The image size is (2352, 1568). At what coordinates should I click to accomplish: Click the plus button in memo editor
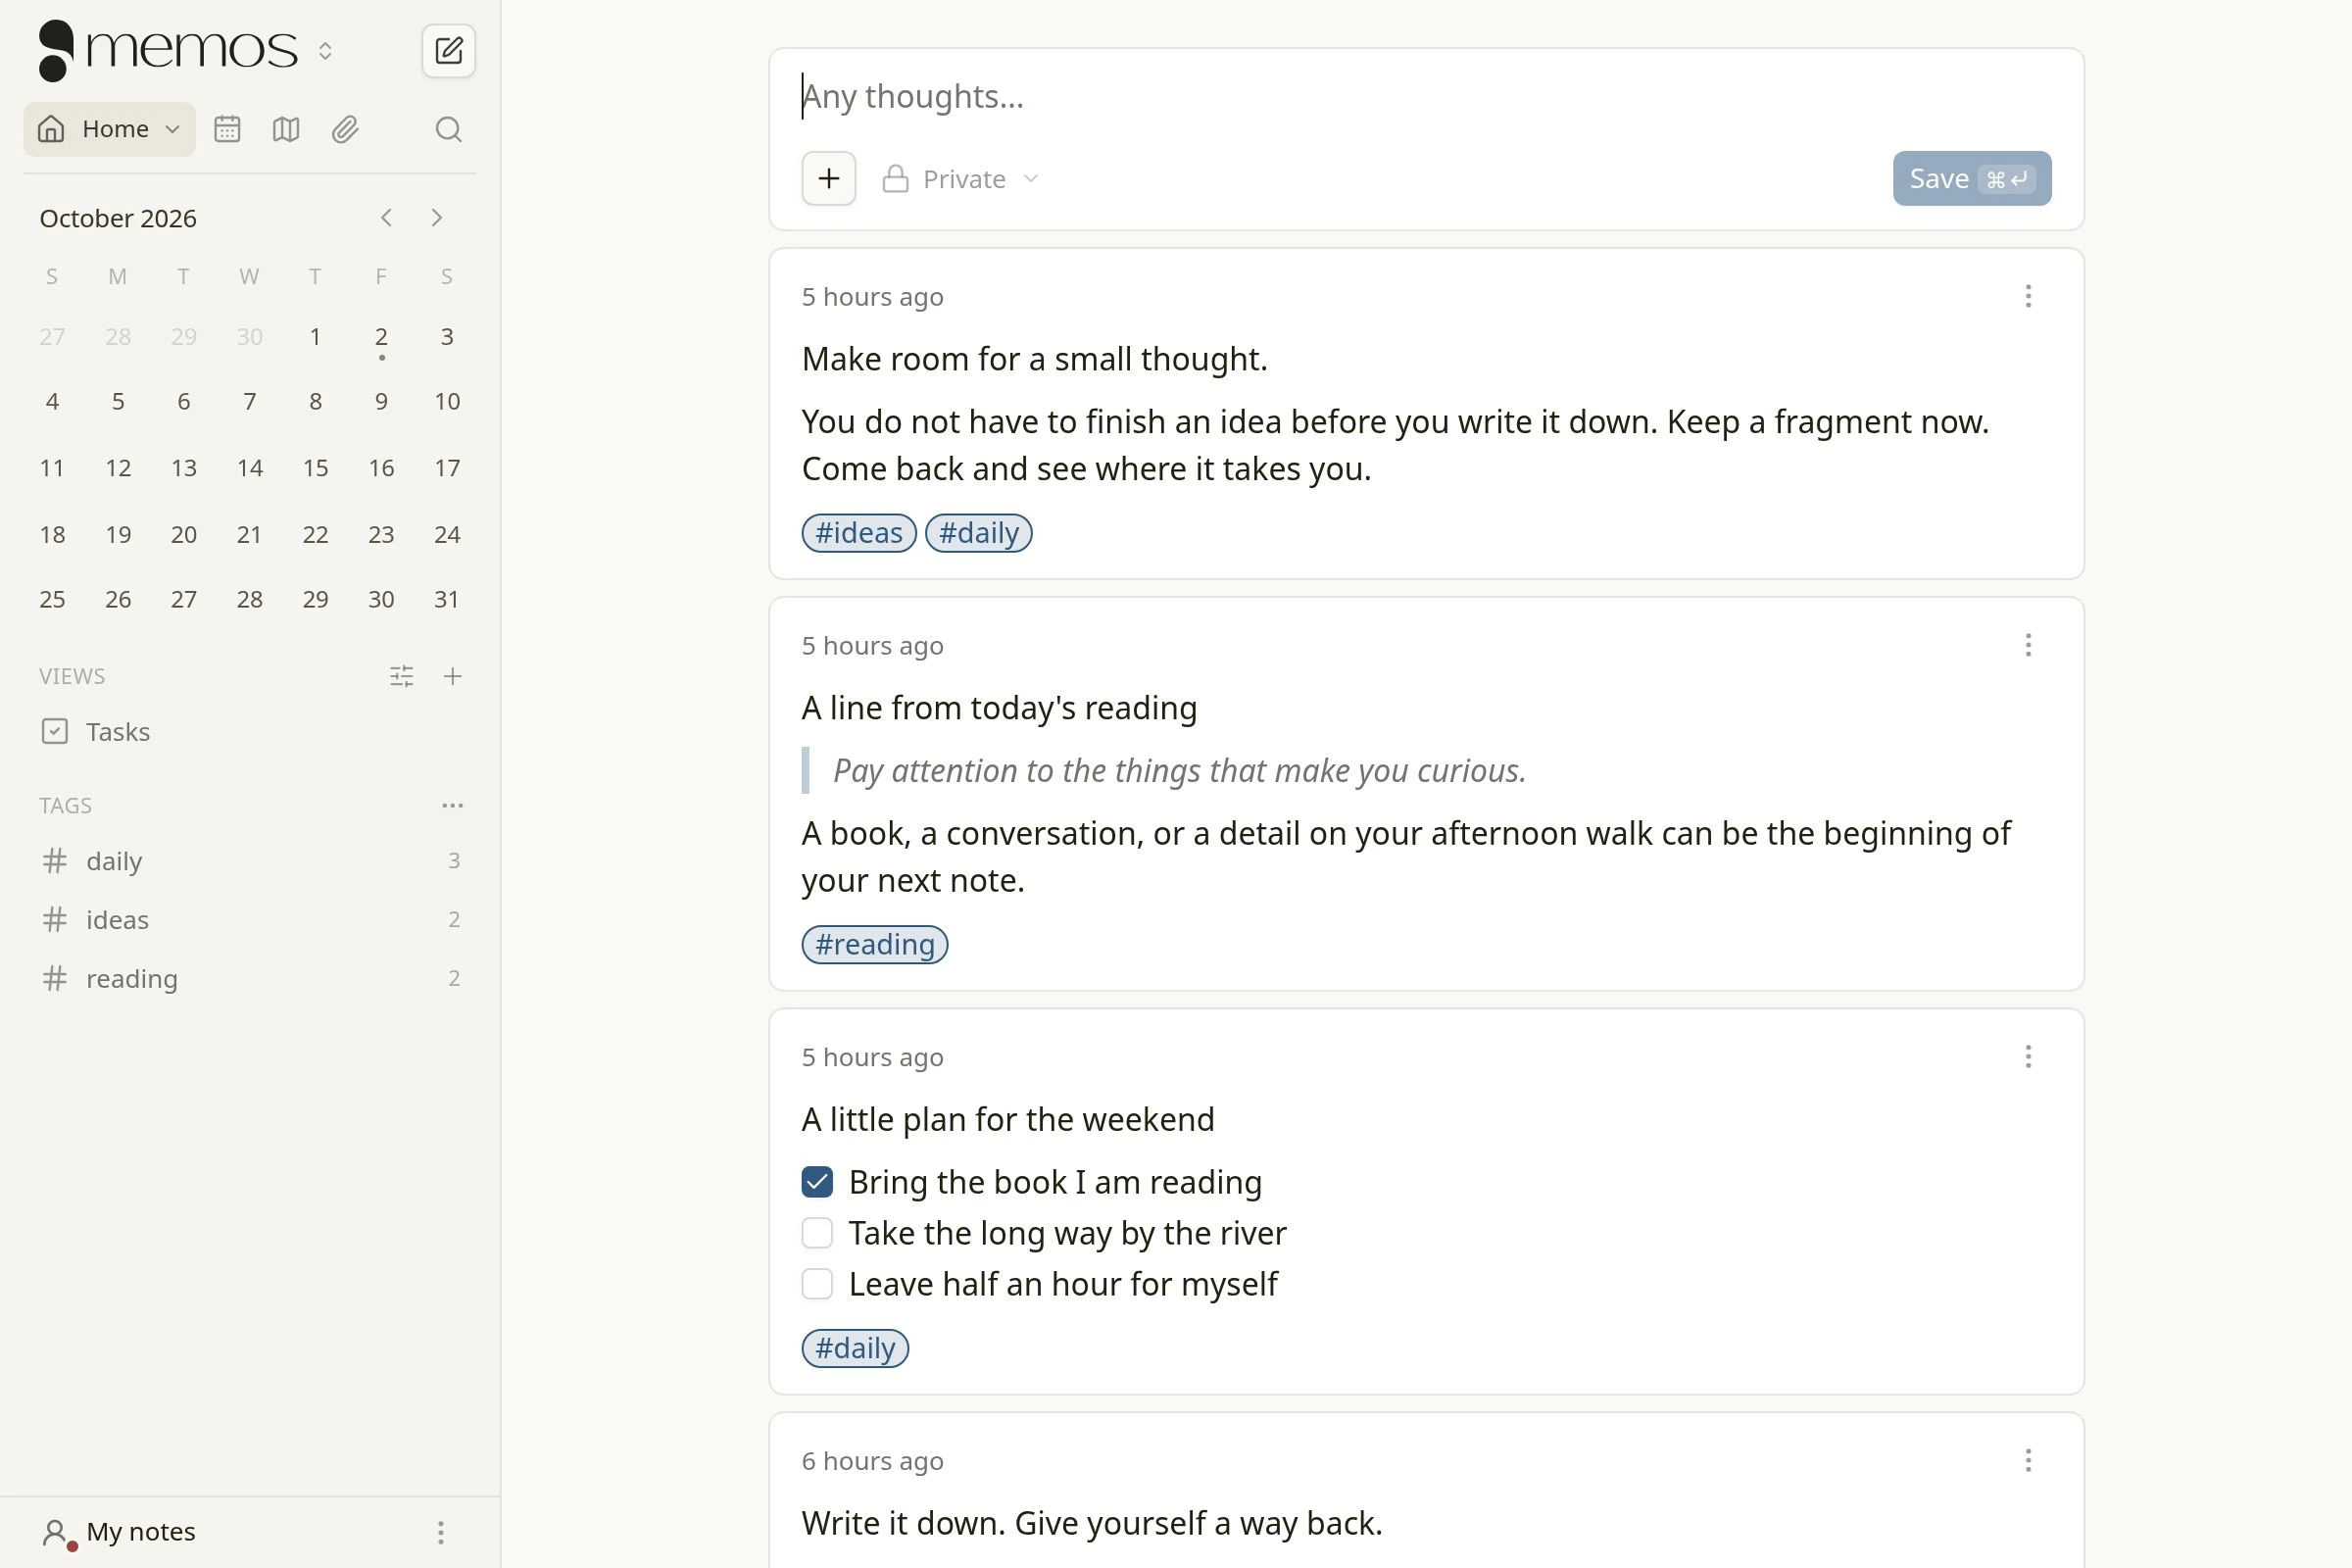click(828, 179)
